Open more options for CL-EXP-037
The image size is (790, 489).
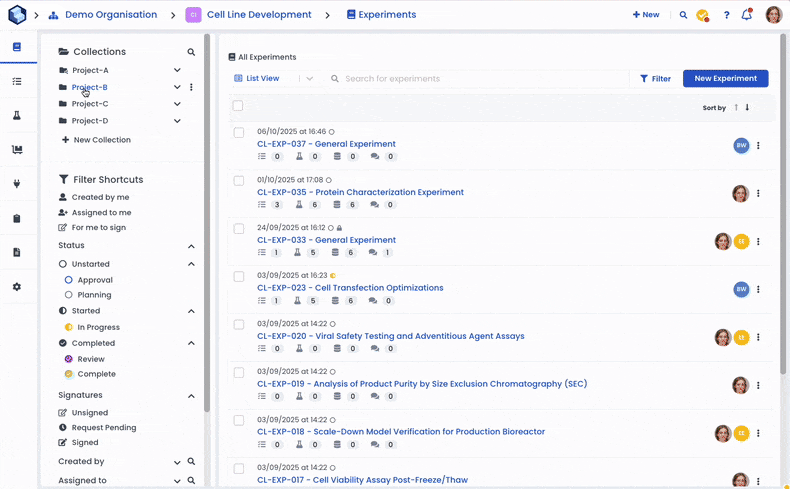(758, 146)
